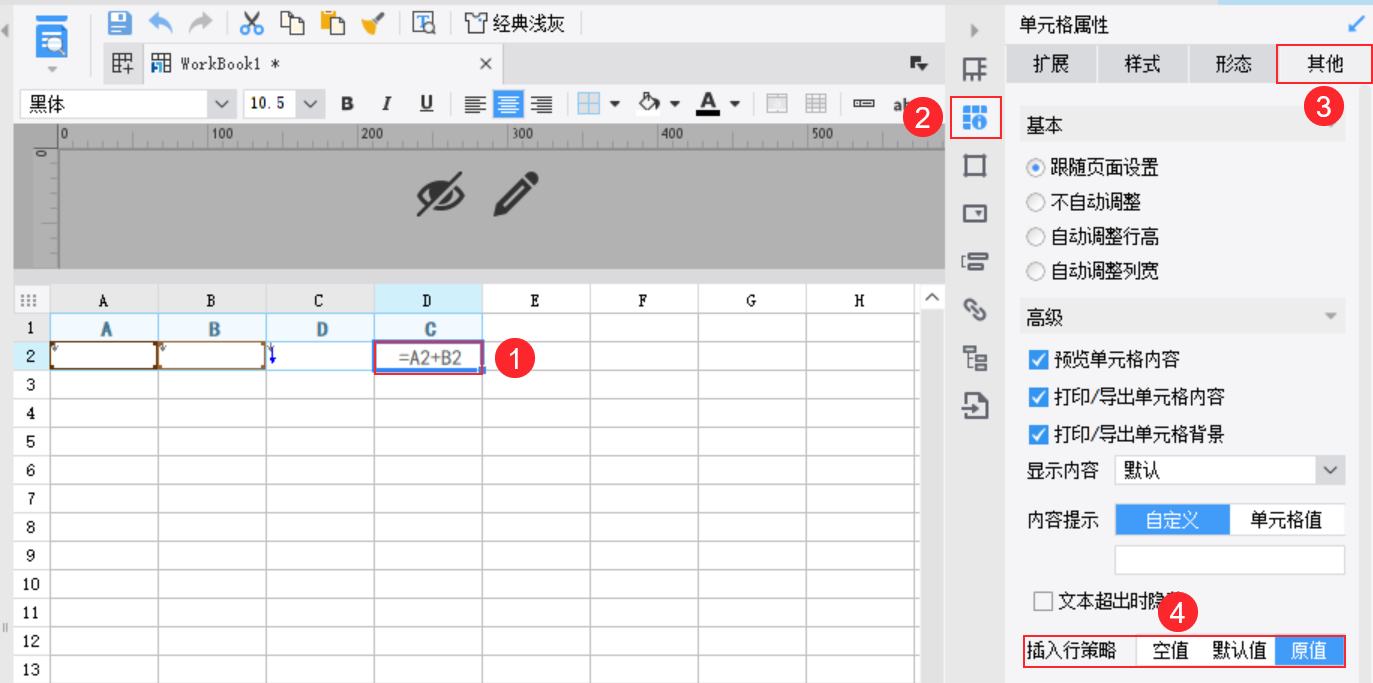The width and height of the screenshot is (1373, 683).
Task: Expand the border style dropdown arrow
Action: pyautogui.click(x=614, y=104)
